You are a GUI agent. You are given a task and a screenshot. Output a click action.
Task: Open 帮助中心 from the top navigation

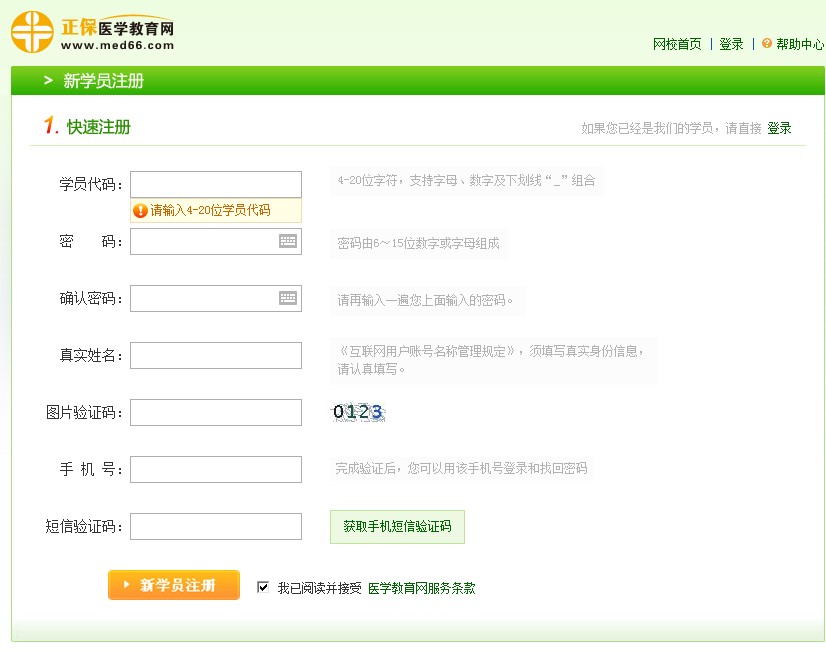pos(800,44)
